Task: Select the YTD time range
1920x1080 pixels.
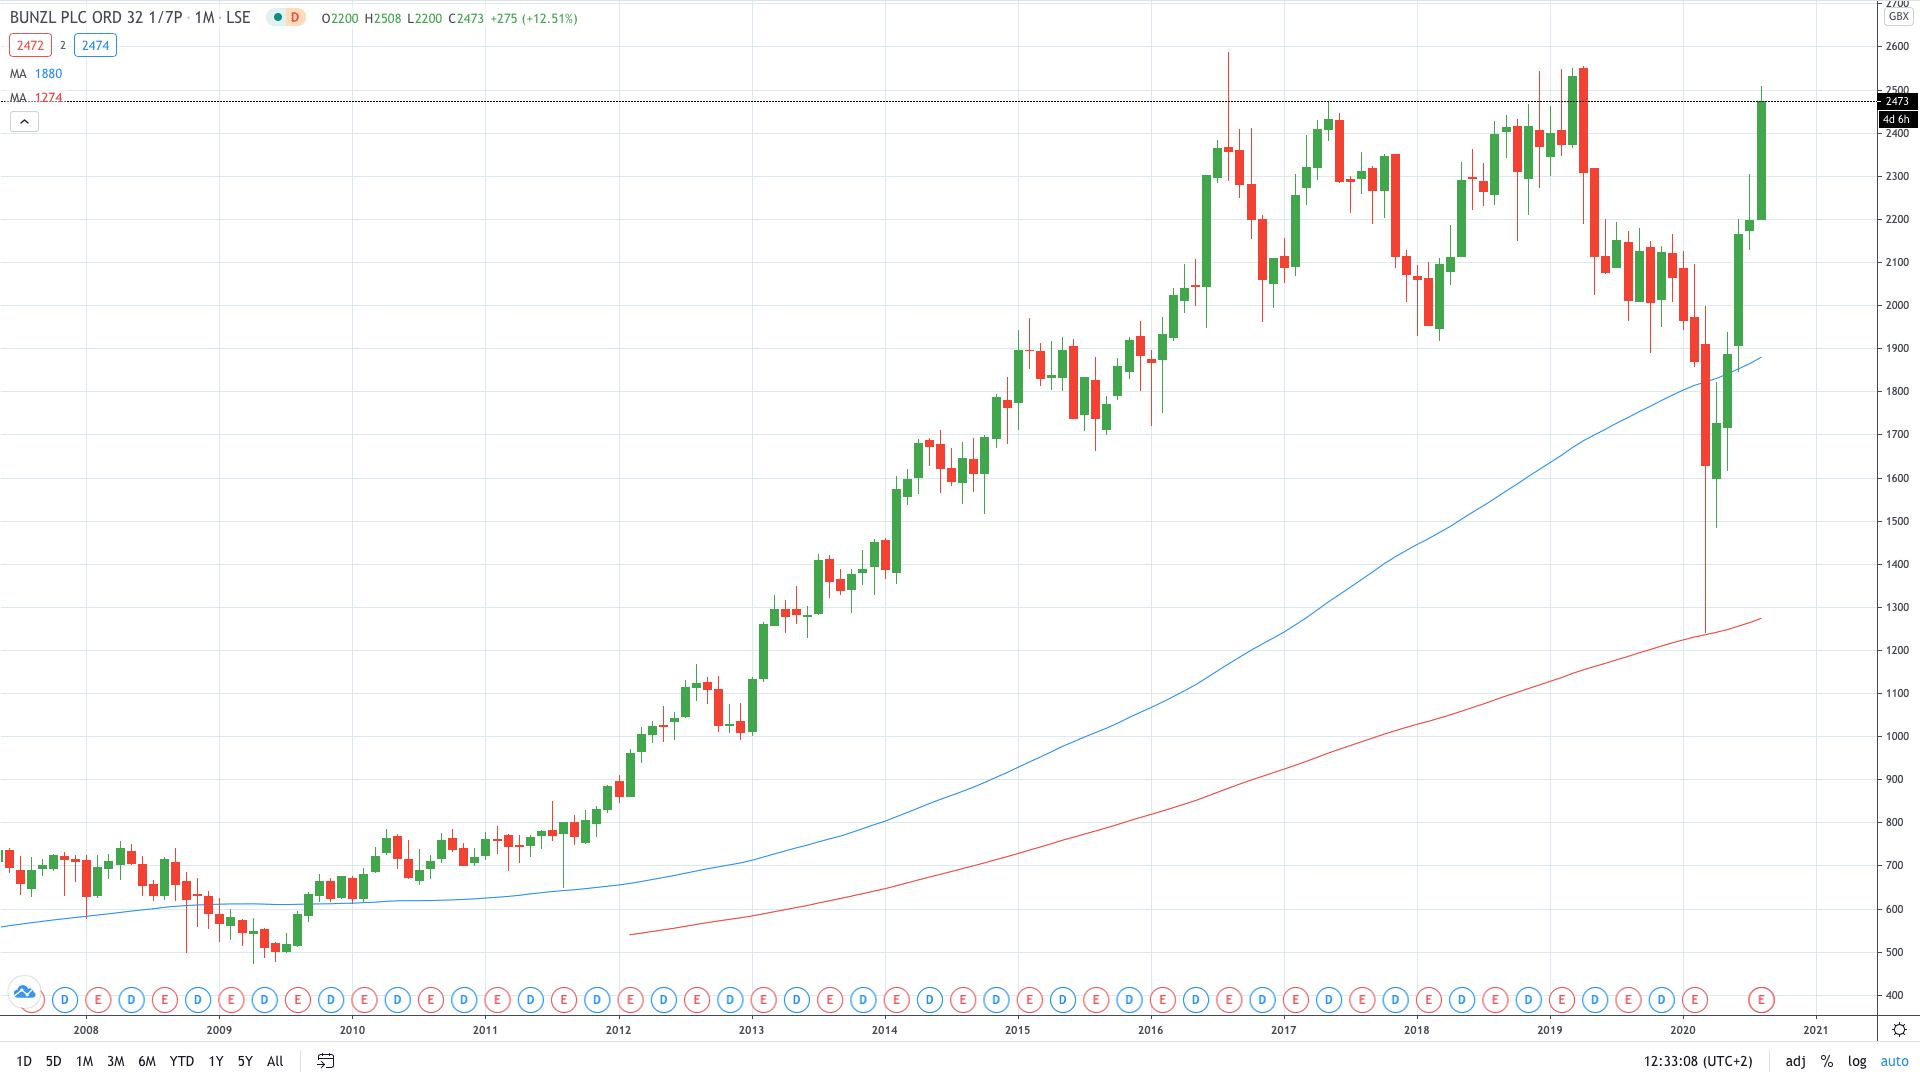Action: [x=182, y=1061]
